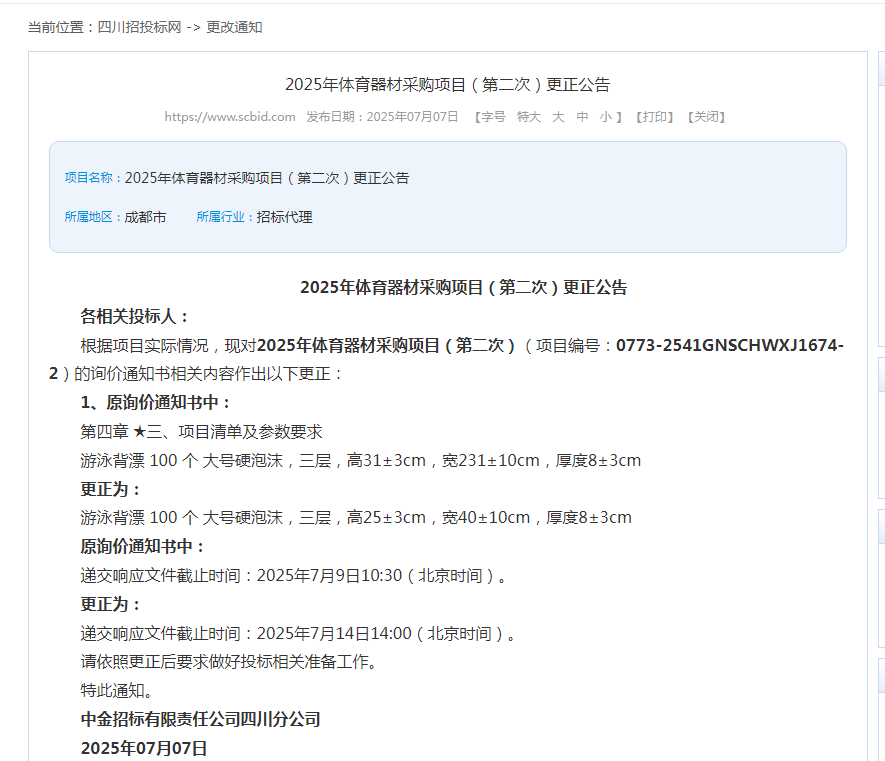Click project number 0773-2541GNSCHWXJ1674-
The width and height of the screenshot is (885, 761).
pos(730,345)
